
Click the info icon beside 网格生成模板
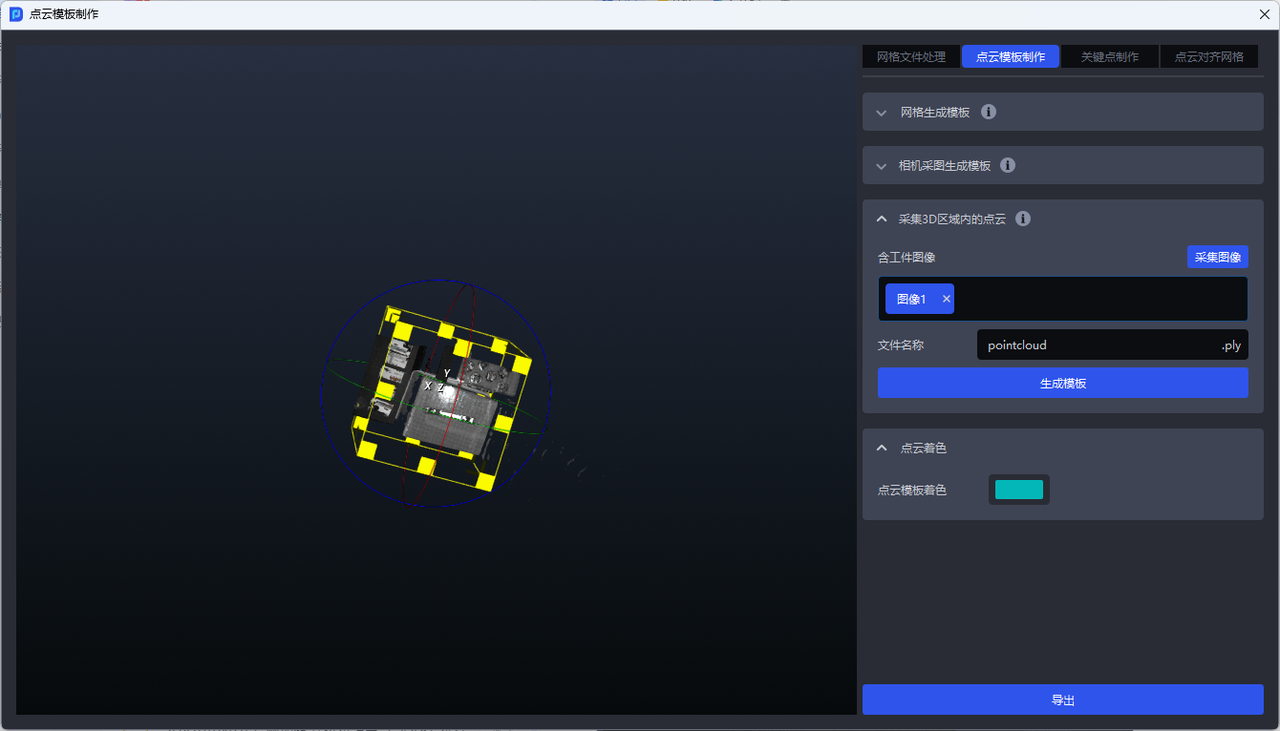pyautogui.click(x=988, y=112)
